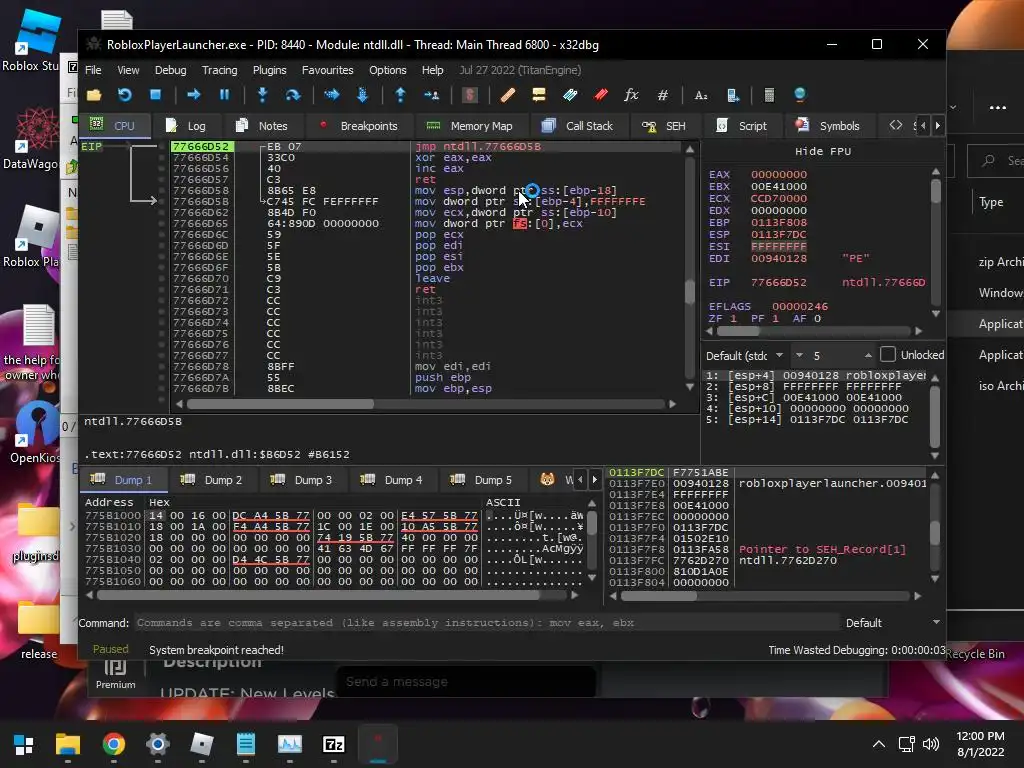Execute till return with up-arrow icon
This screenshot has width=1024, height=768.
[400, 95]
